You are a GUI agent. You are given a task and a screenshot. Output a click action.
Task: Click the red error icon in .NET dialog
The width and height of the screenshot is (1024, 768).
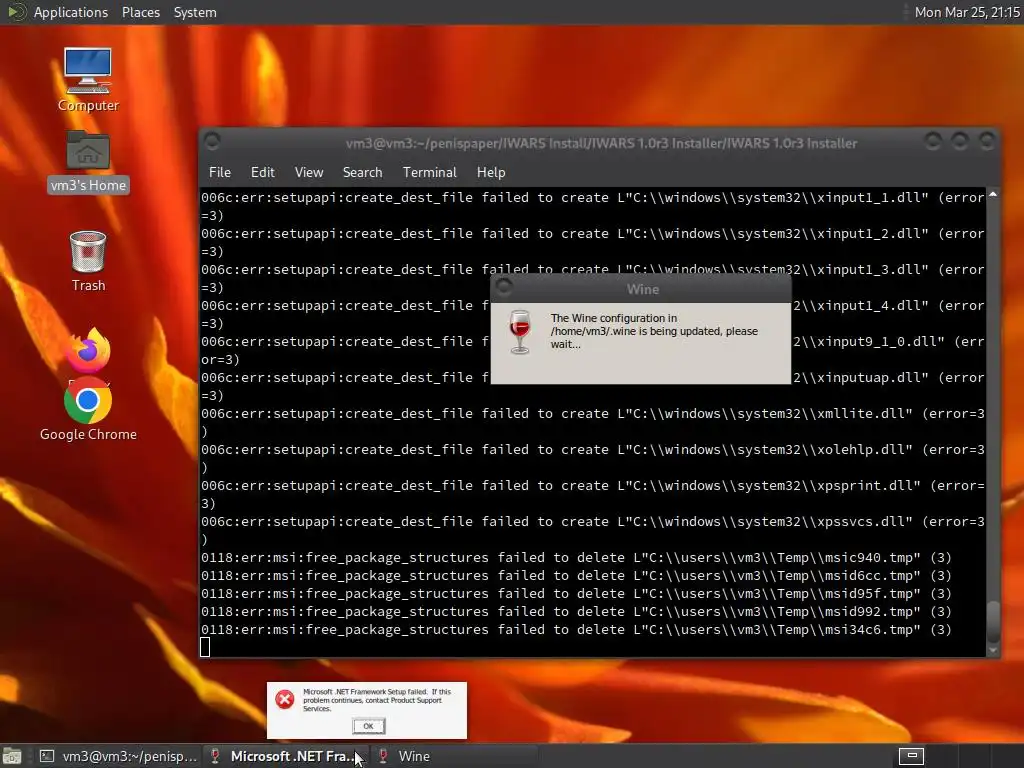click(x=285, y=699)
